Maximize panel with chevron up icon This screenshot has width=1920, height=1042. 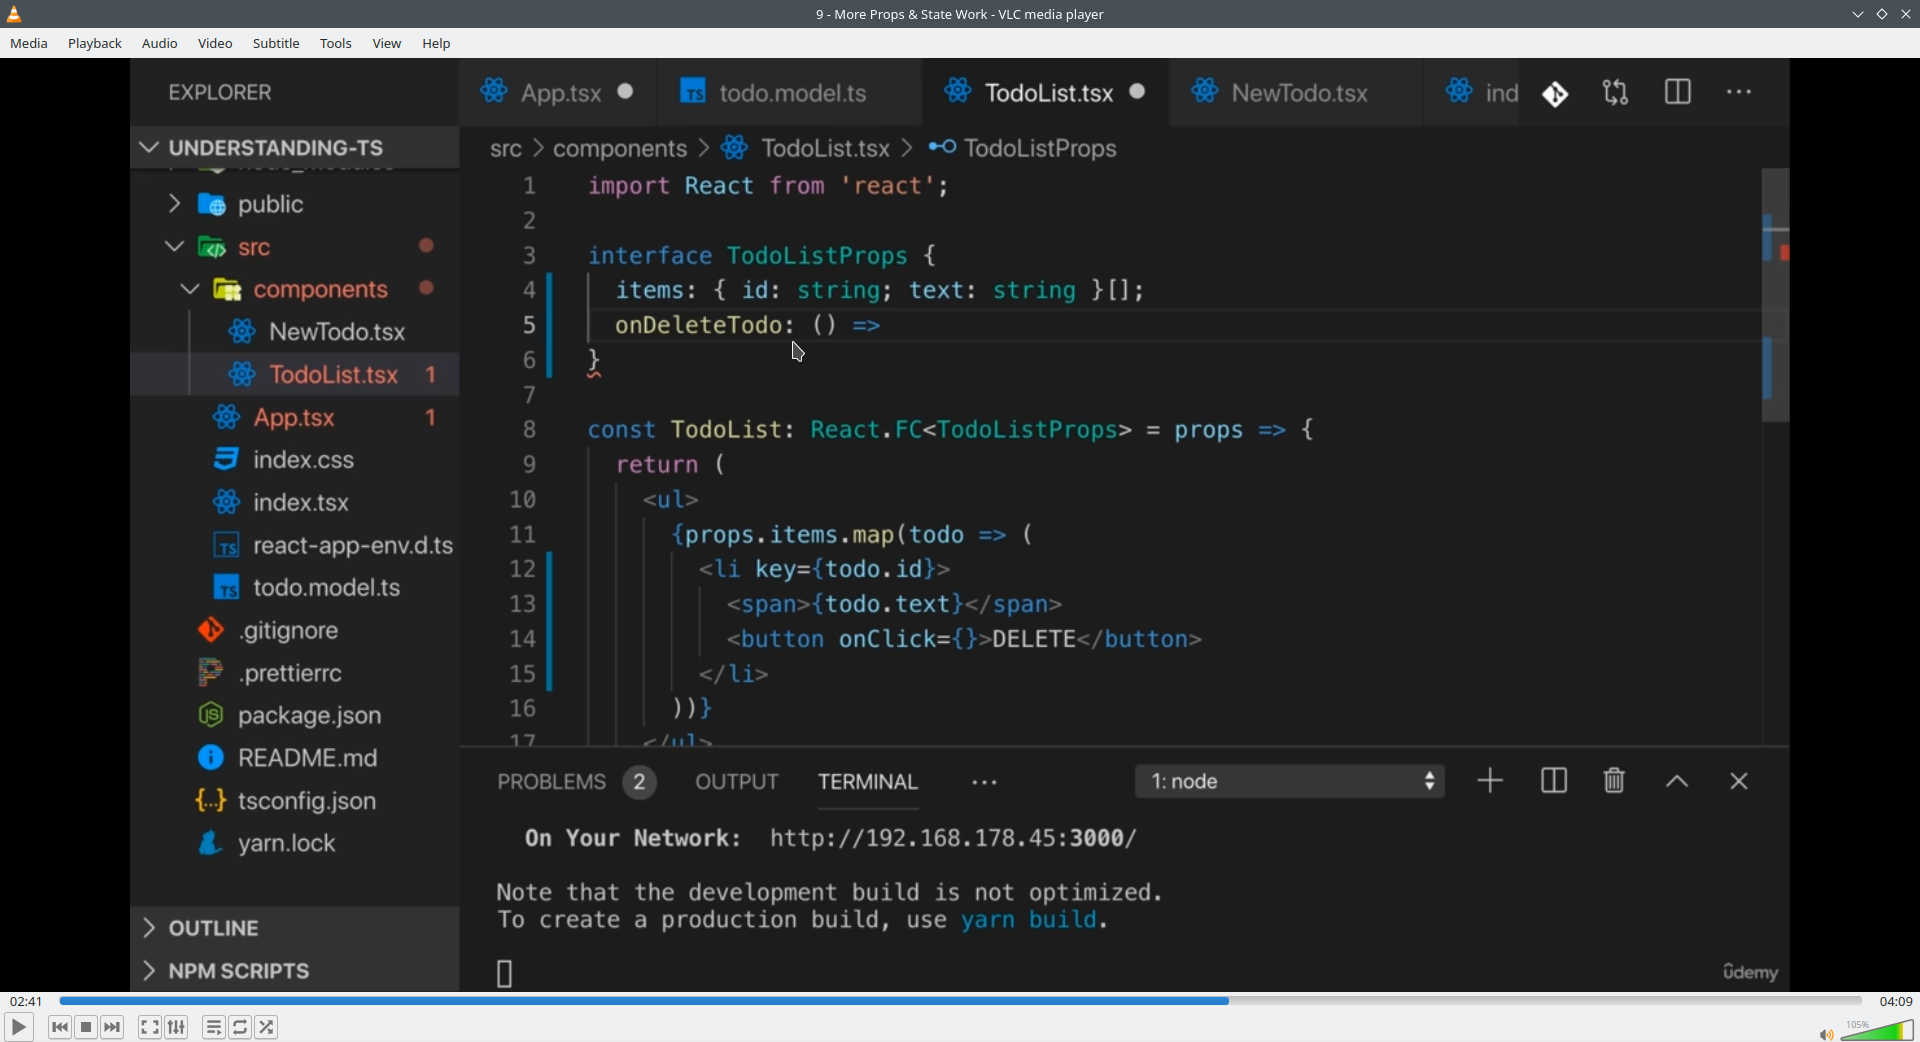1677,782
